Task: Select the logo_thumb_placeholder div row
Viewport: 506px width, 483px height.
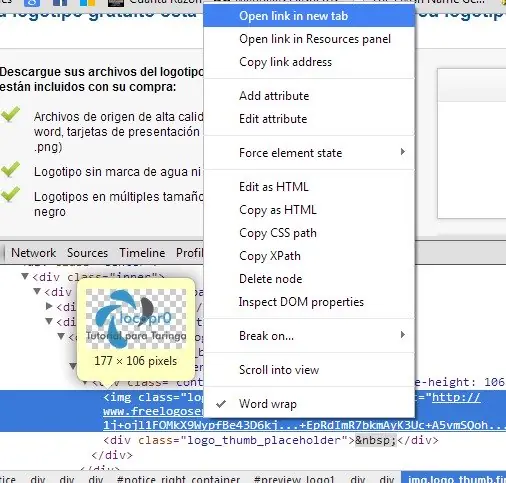Action: [271, 440]
